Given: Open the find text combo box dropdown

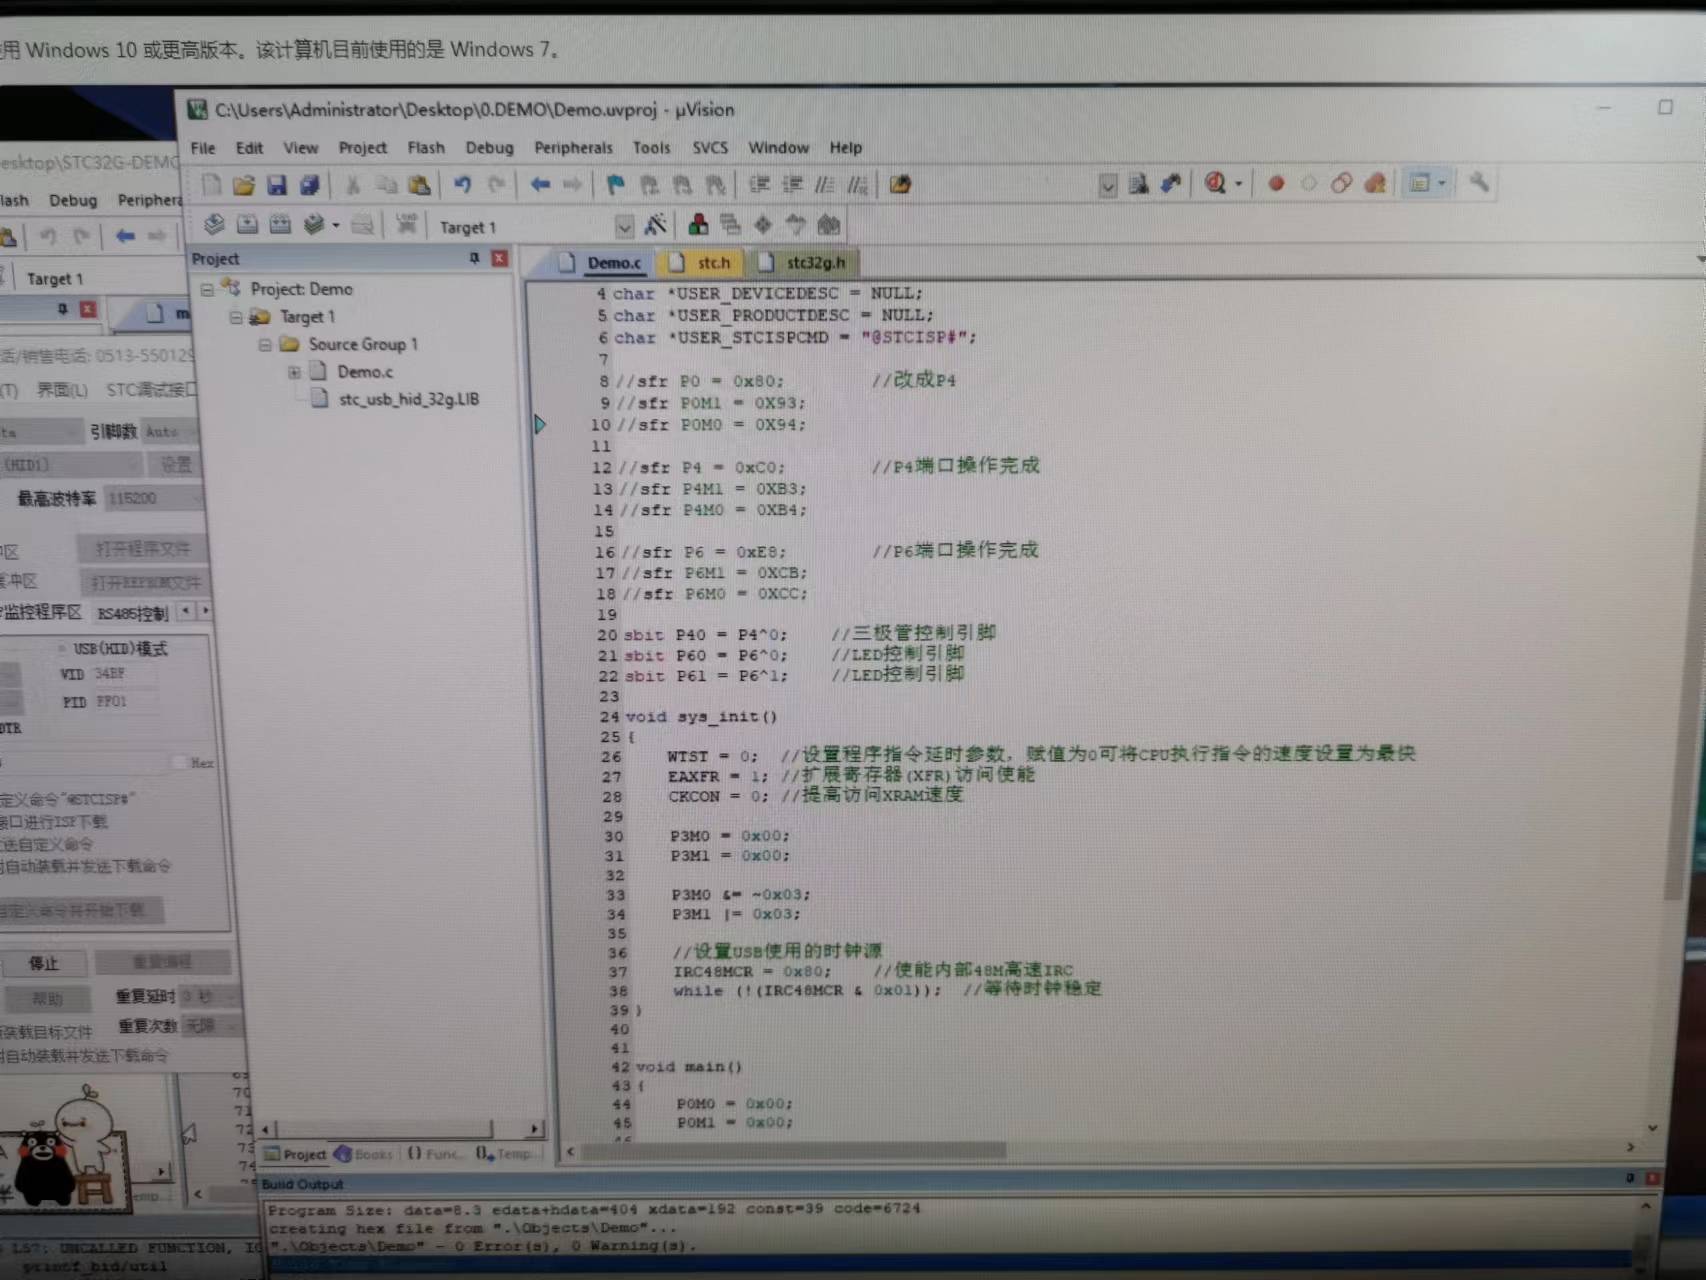Looking at the screenshot, I should [x=1108, y=185].
